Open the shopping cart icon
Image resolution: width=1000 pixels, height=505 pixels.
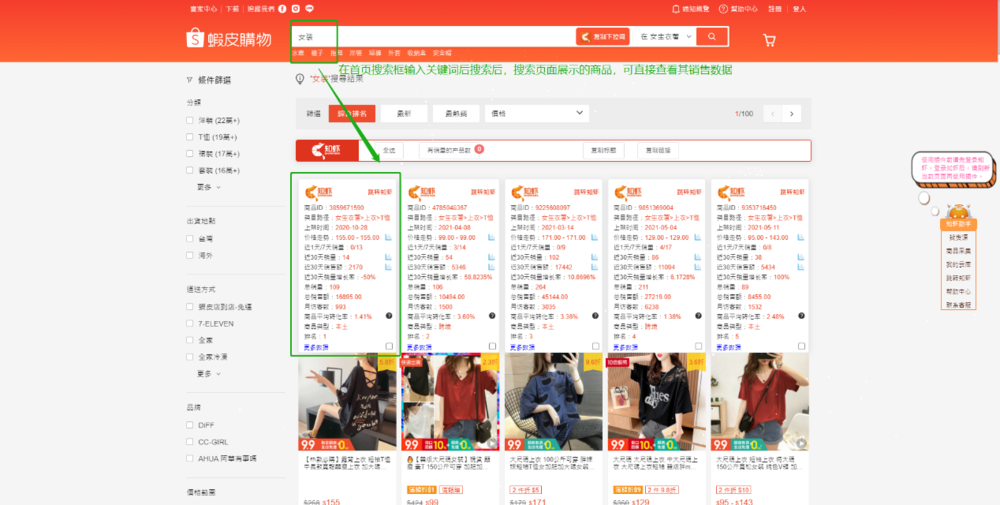point(769,40)
